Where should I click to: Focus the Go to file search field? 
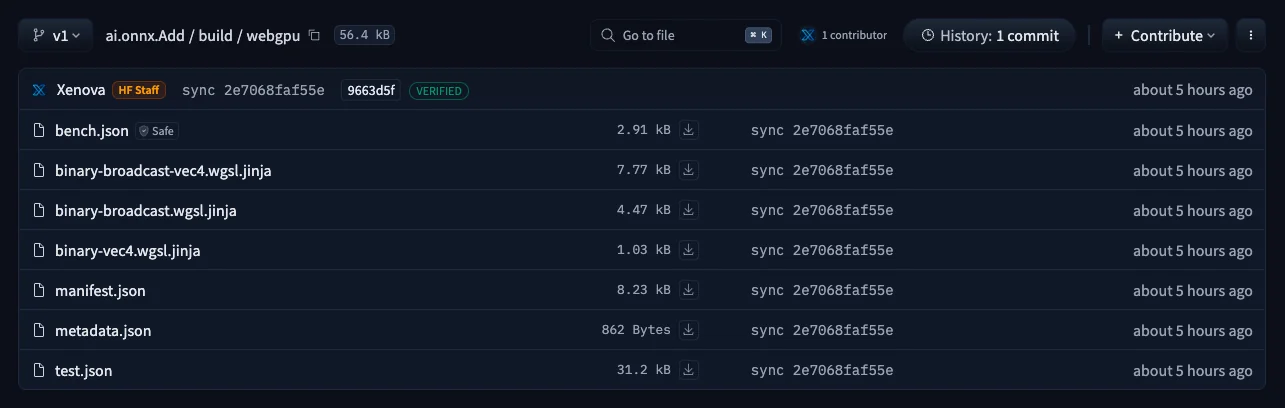(x=685, y=35)
